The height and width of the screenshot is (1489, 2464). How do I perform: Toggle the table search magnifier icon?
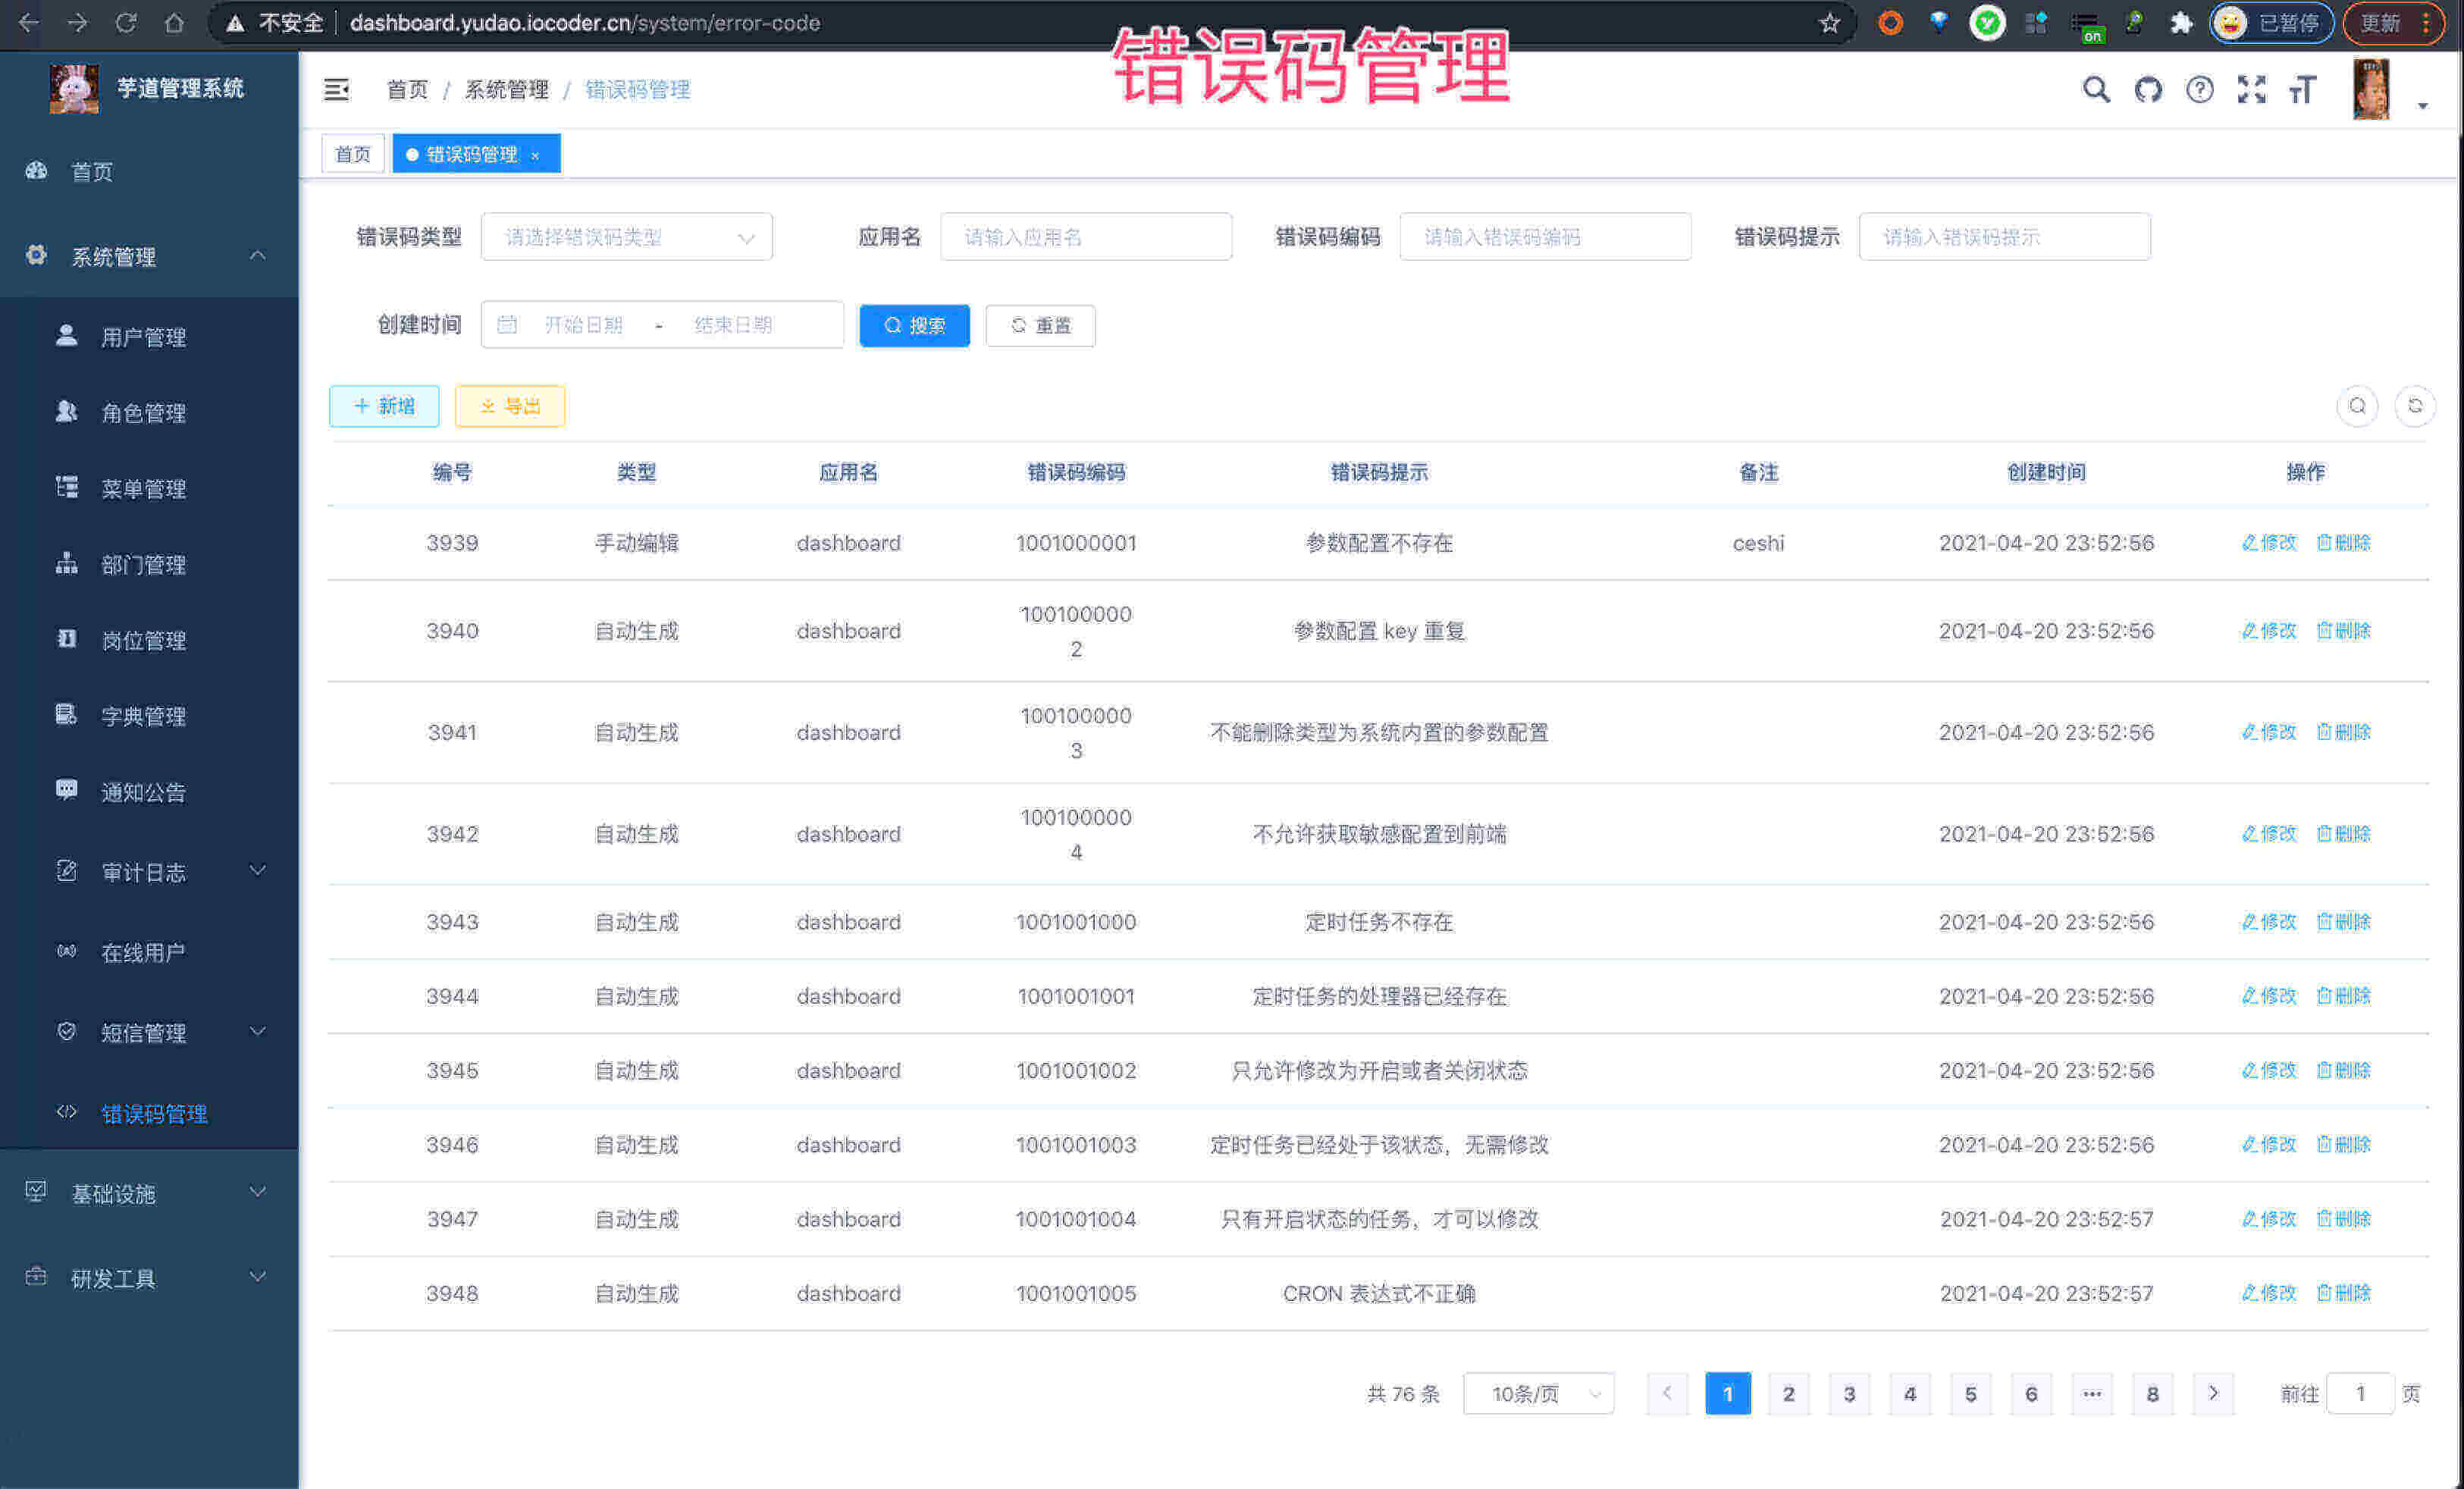click(2358, 406)
